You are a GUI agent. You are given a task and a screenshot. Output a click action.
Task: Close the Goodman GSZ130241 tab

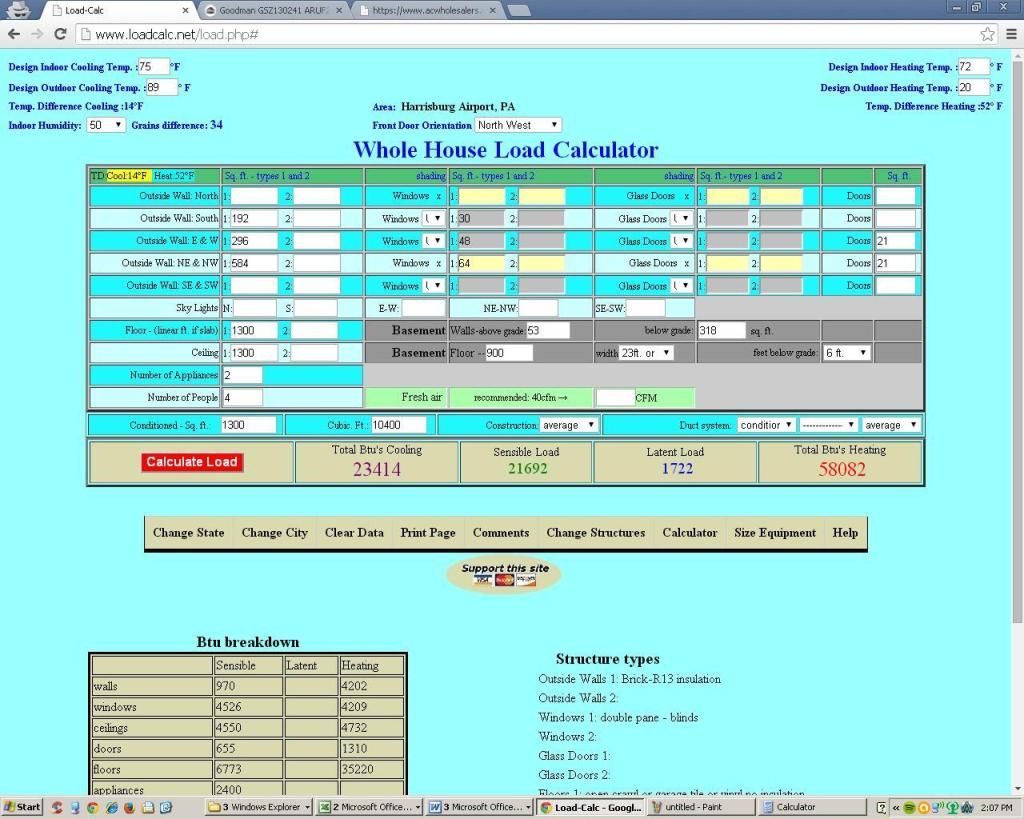(x=339, y=10)
